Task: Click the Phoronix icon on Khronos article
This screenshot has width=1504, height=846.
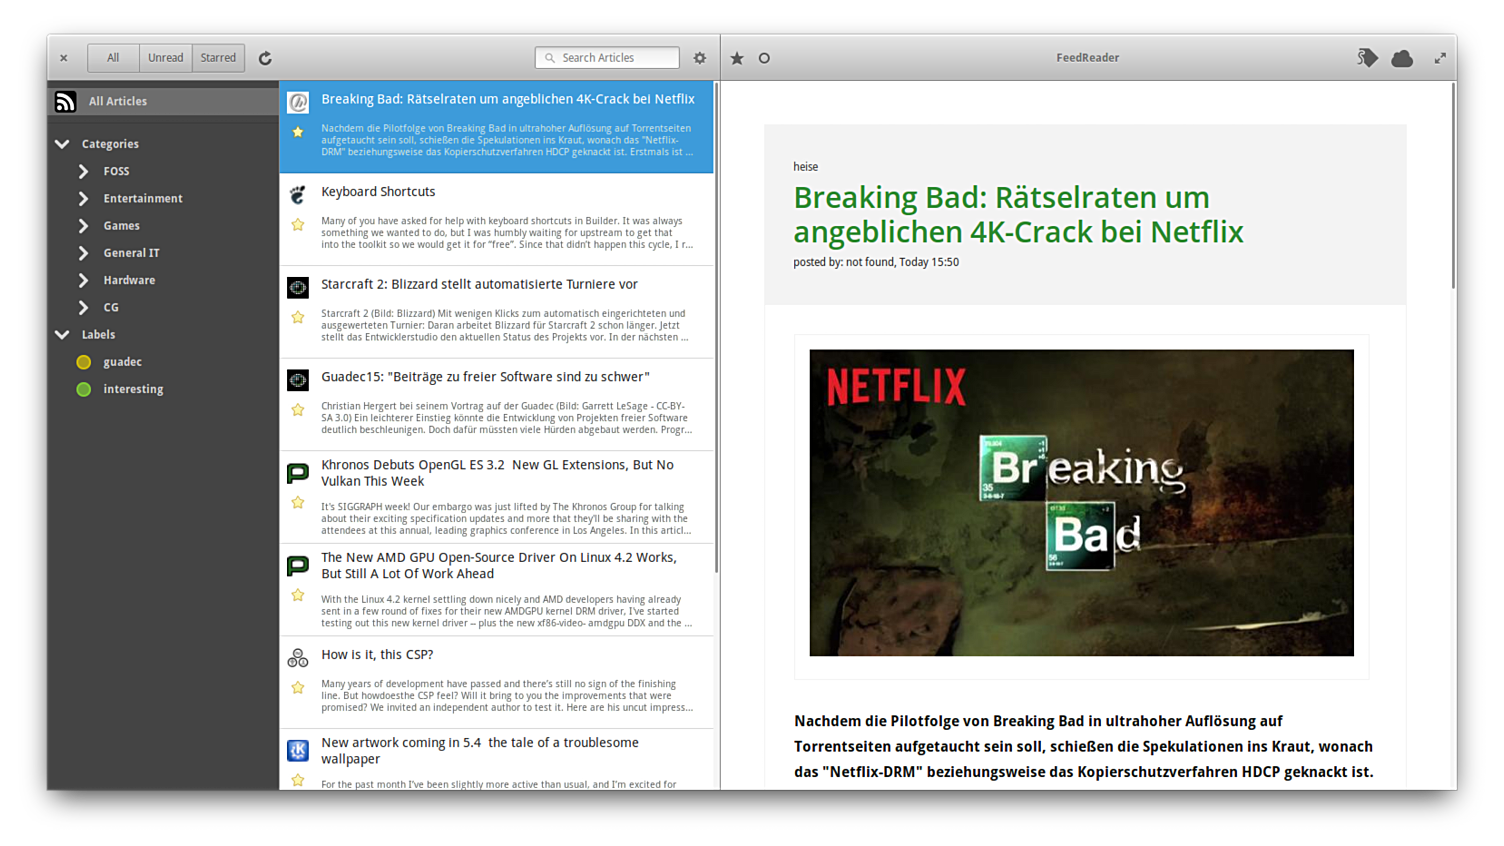Action: pos(298,473)
